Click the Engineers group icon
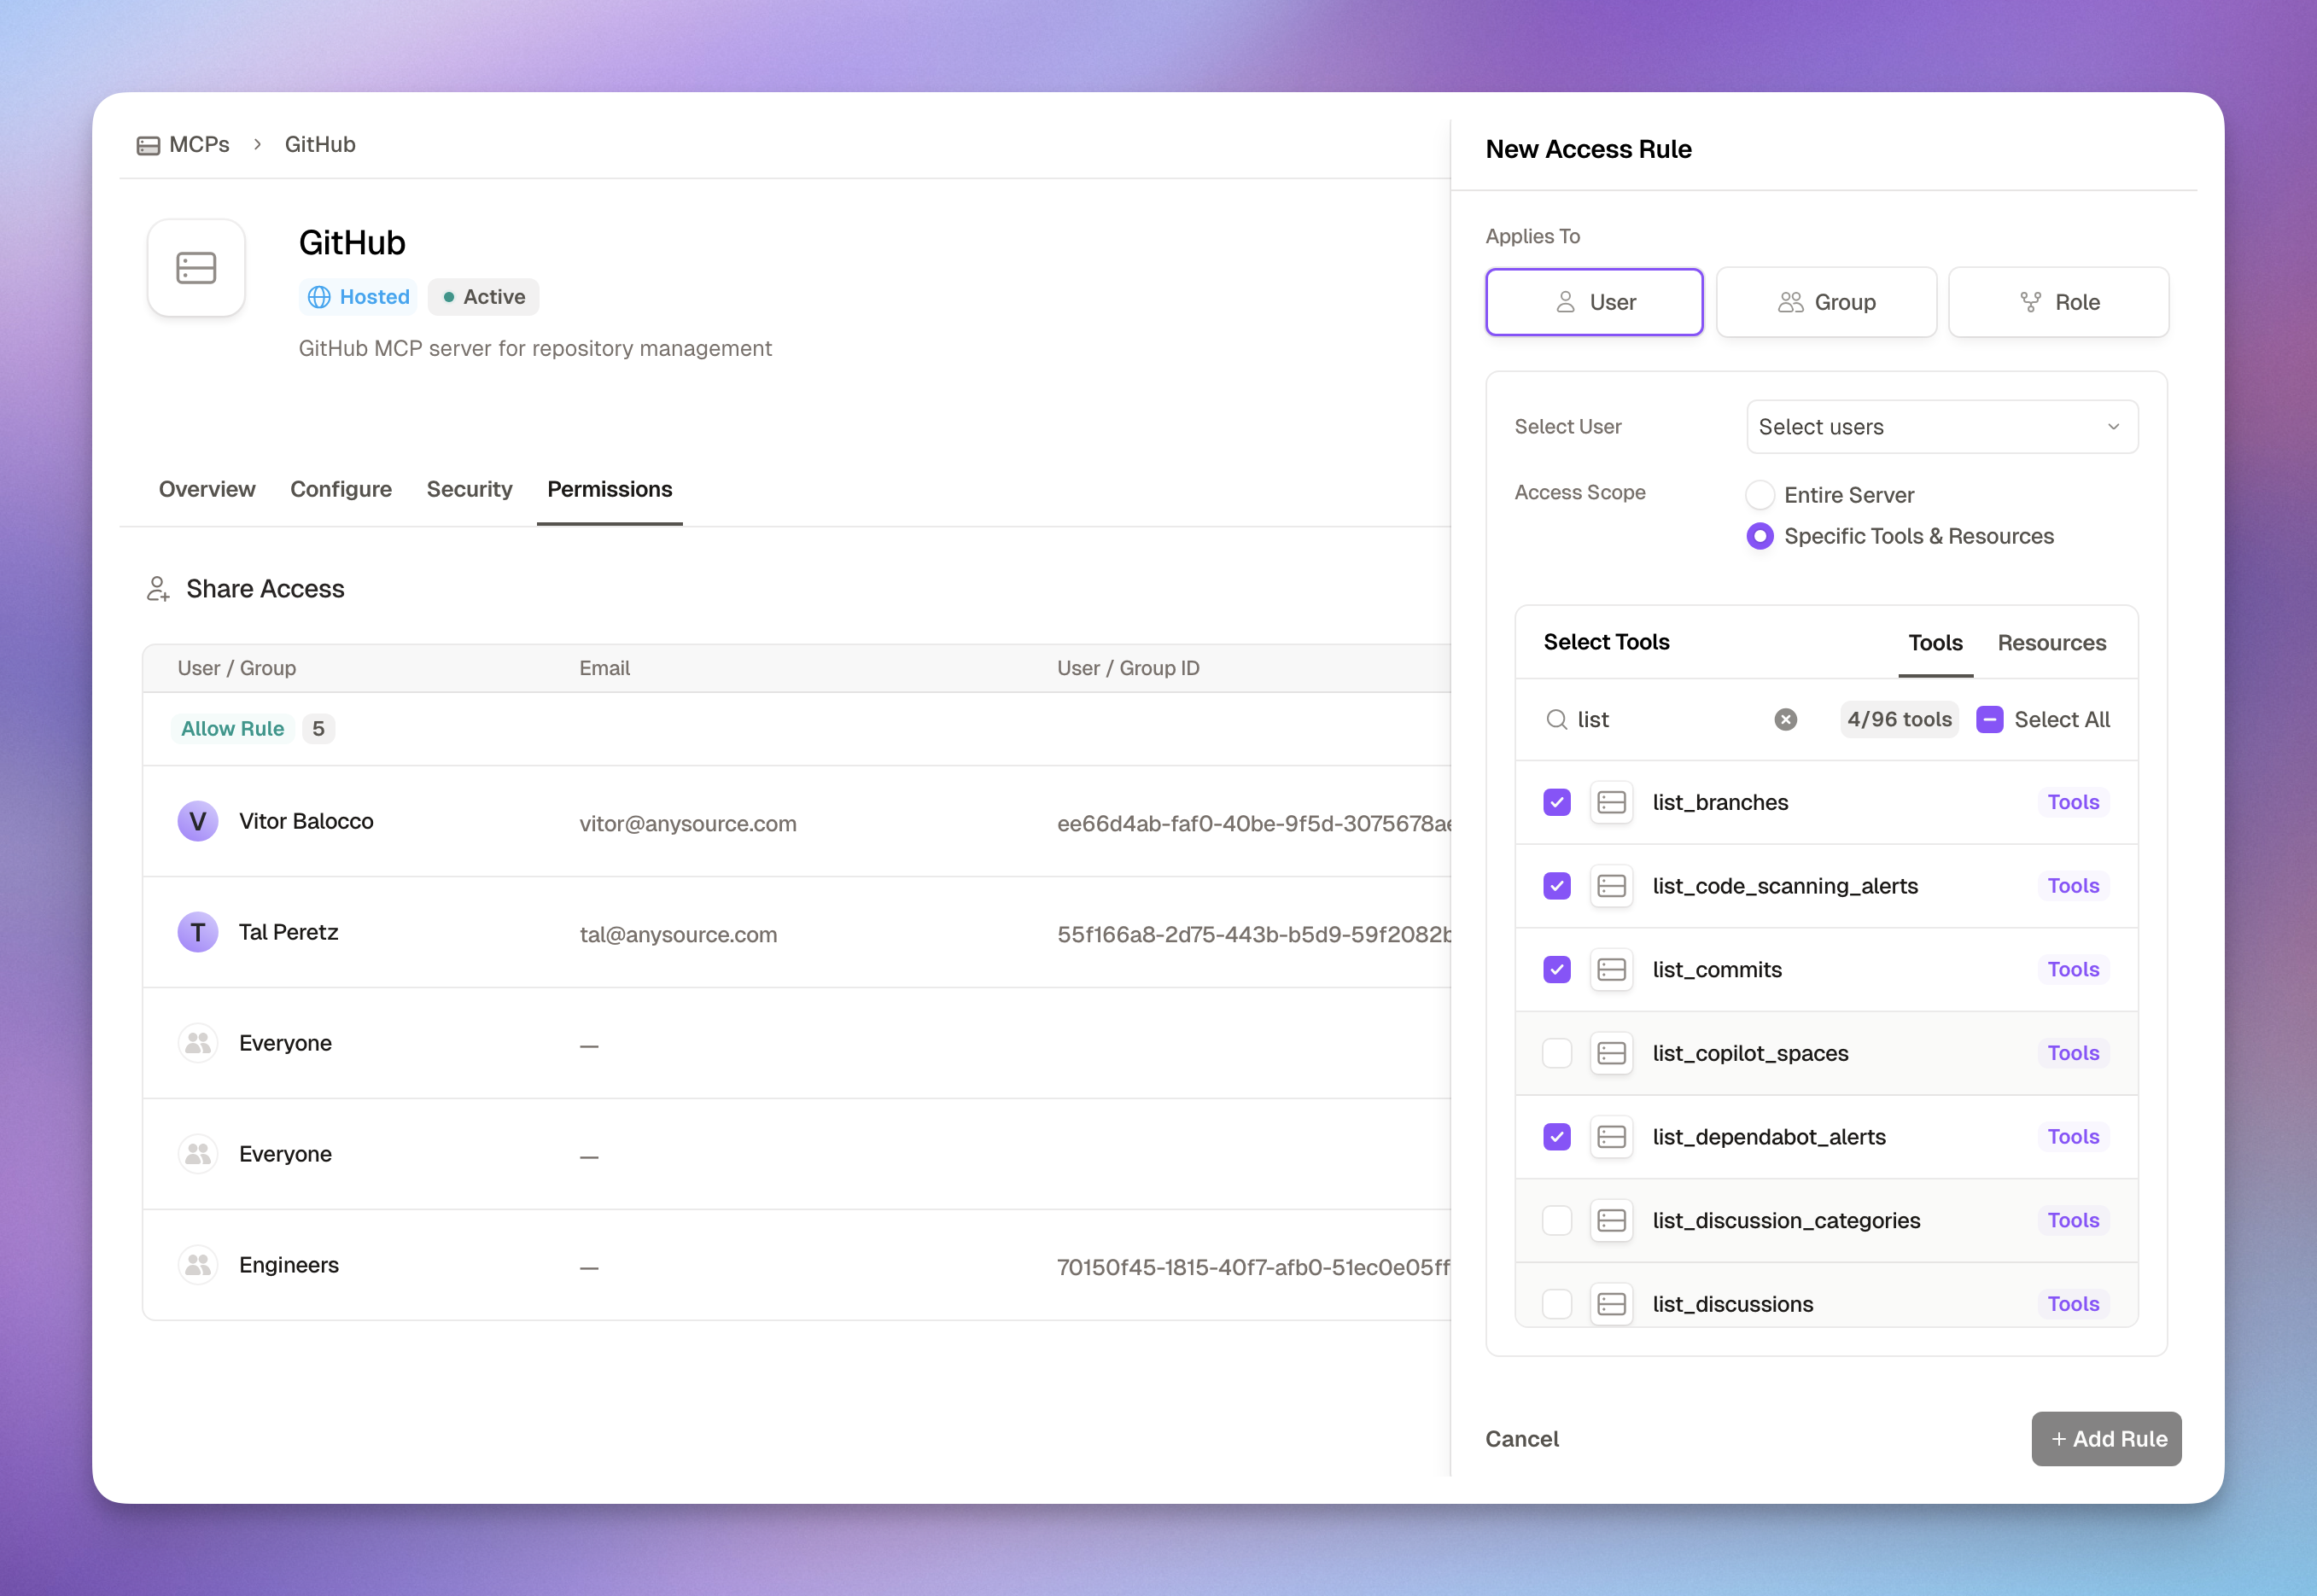Image resolution: width=2317 pixels, height=1596 pixels. [x=197, y=1264]
